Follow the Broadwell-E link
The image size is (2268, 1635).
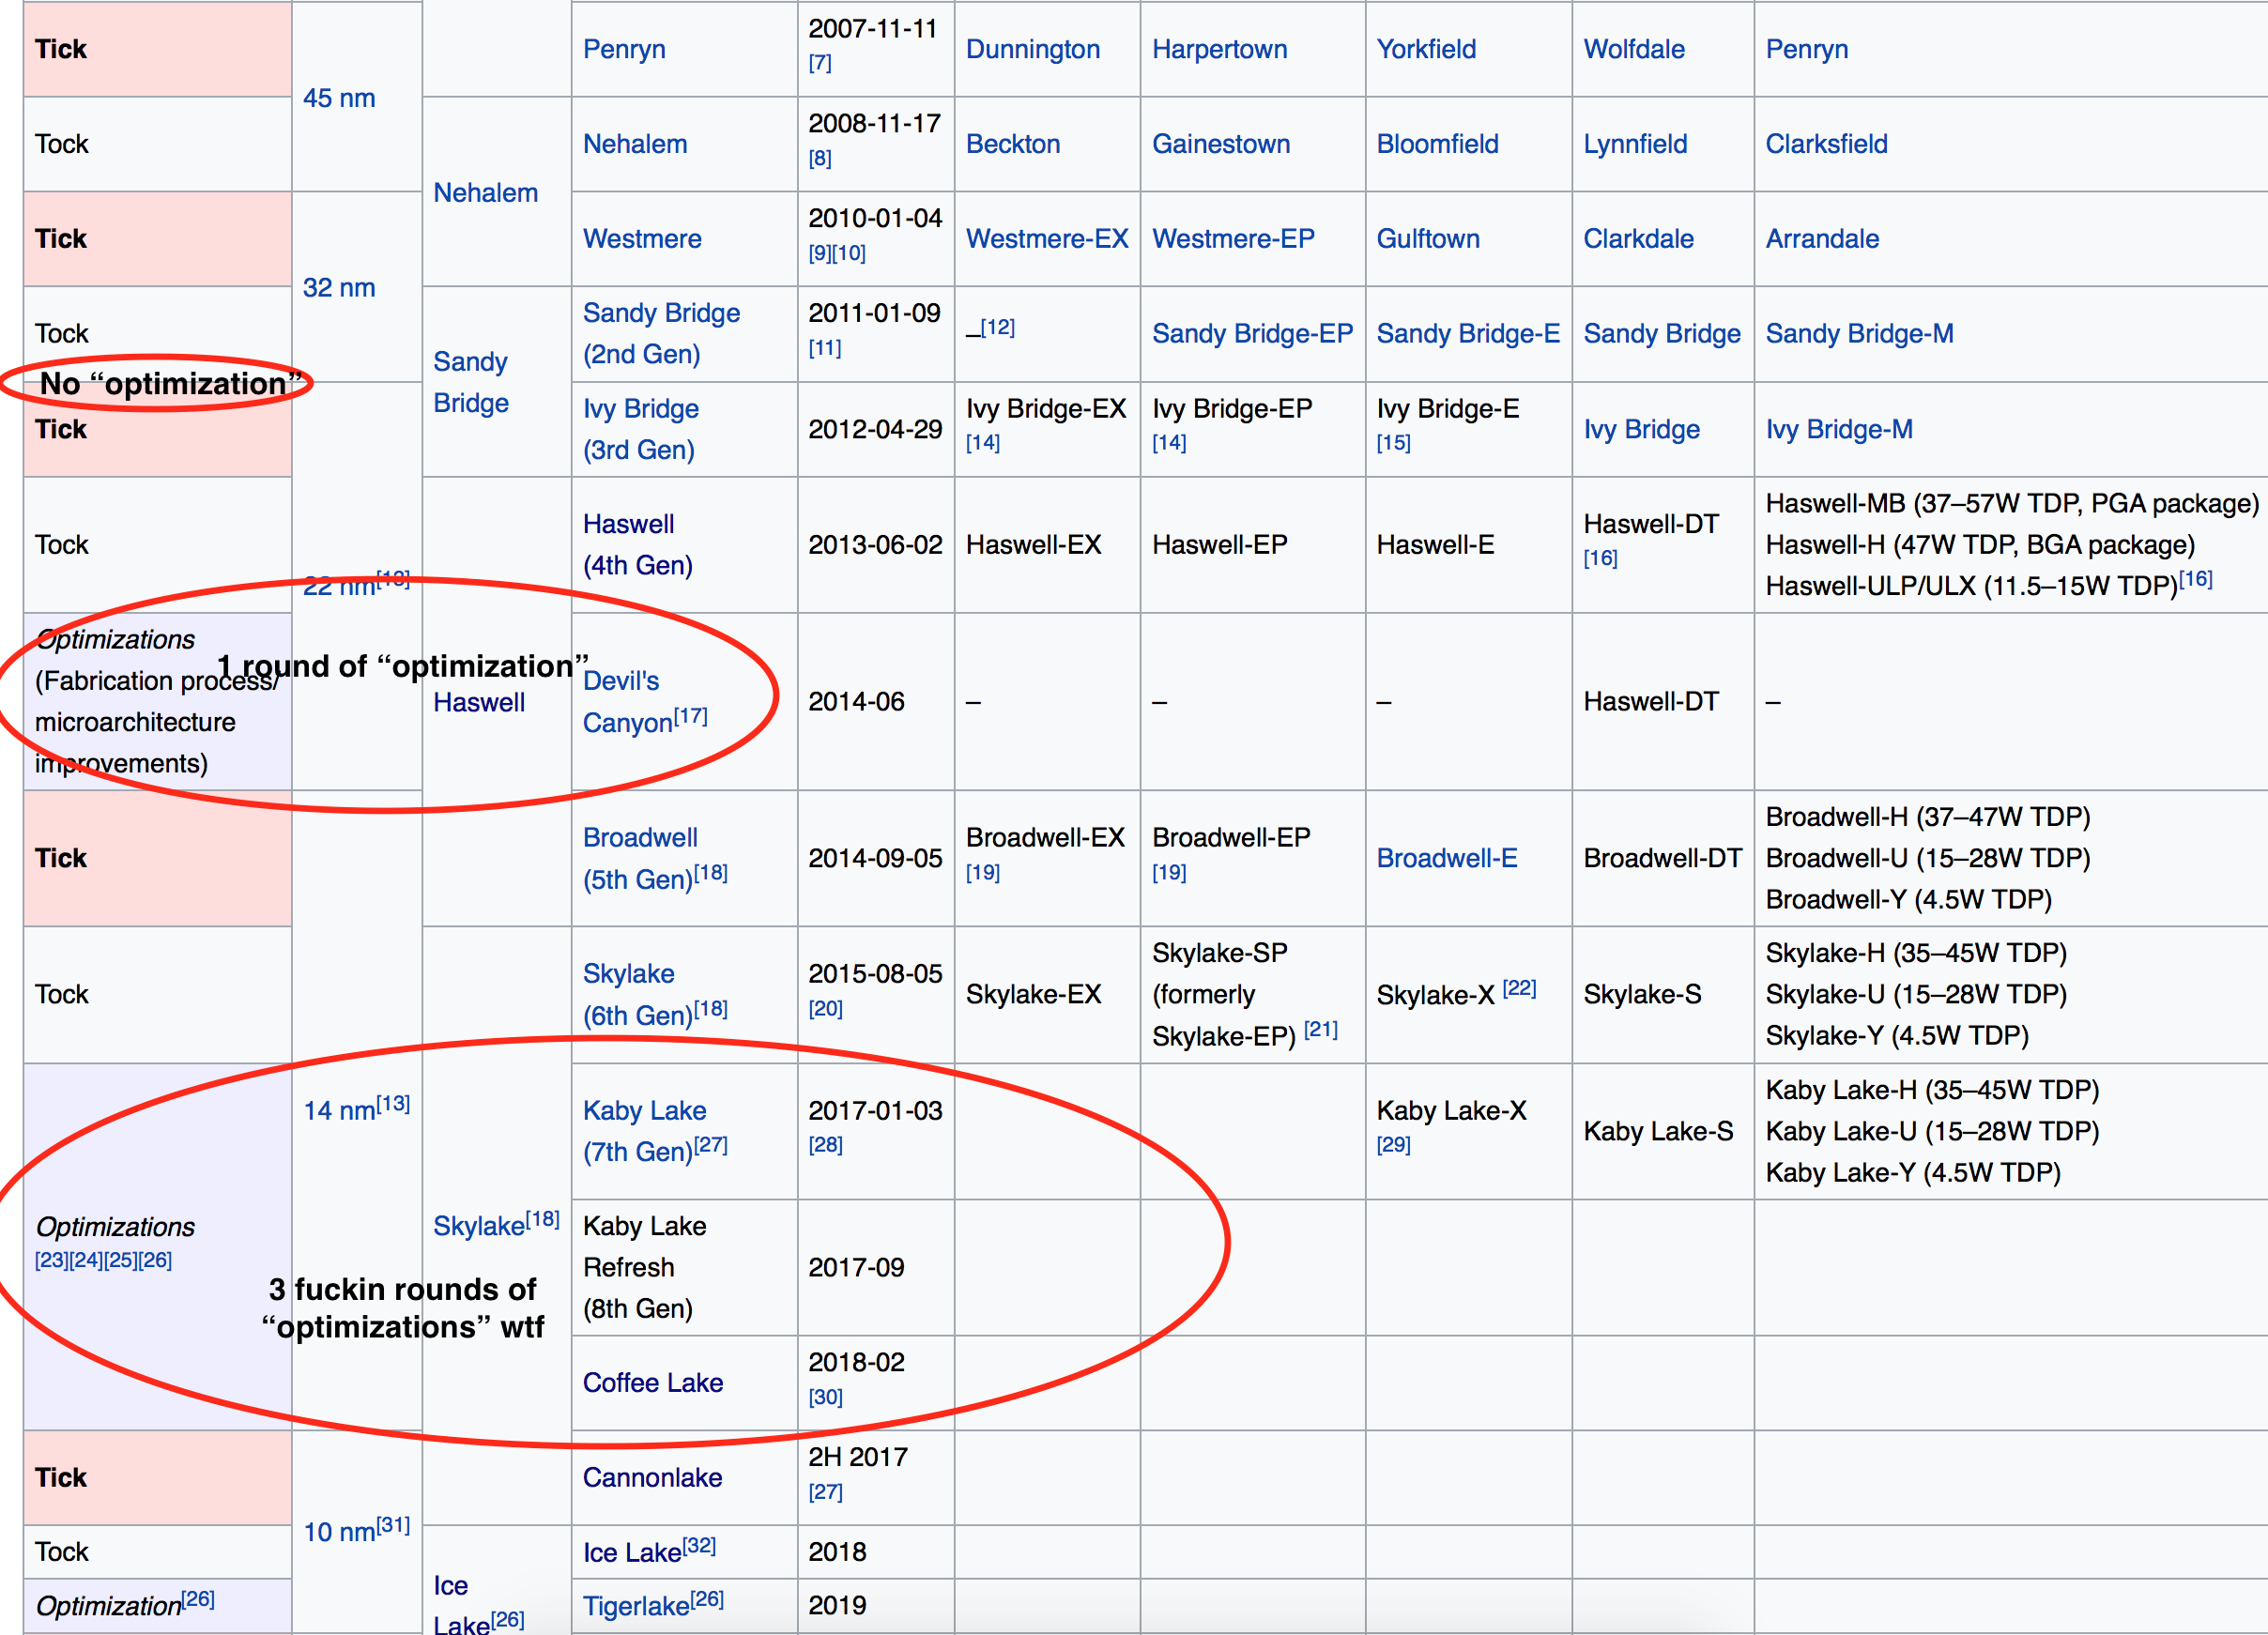[1447, 858]
